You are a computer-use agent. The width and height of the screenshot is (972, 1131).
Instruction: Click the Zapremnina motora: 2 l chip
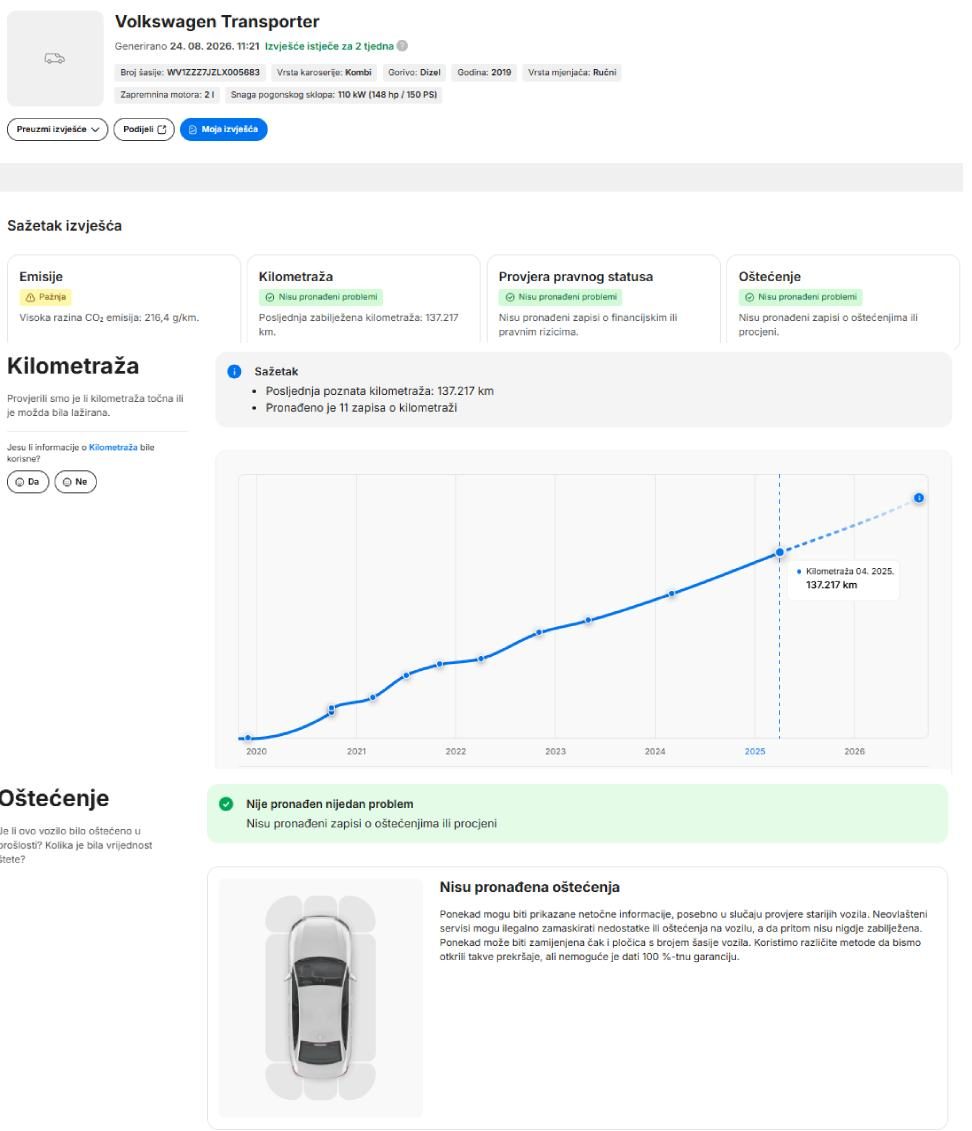pos(167,94)
